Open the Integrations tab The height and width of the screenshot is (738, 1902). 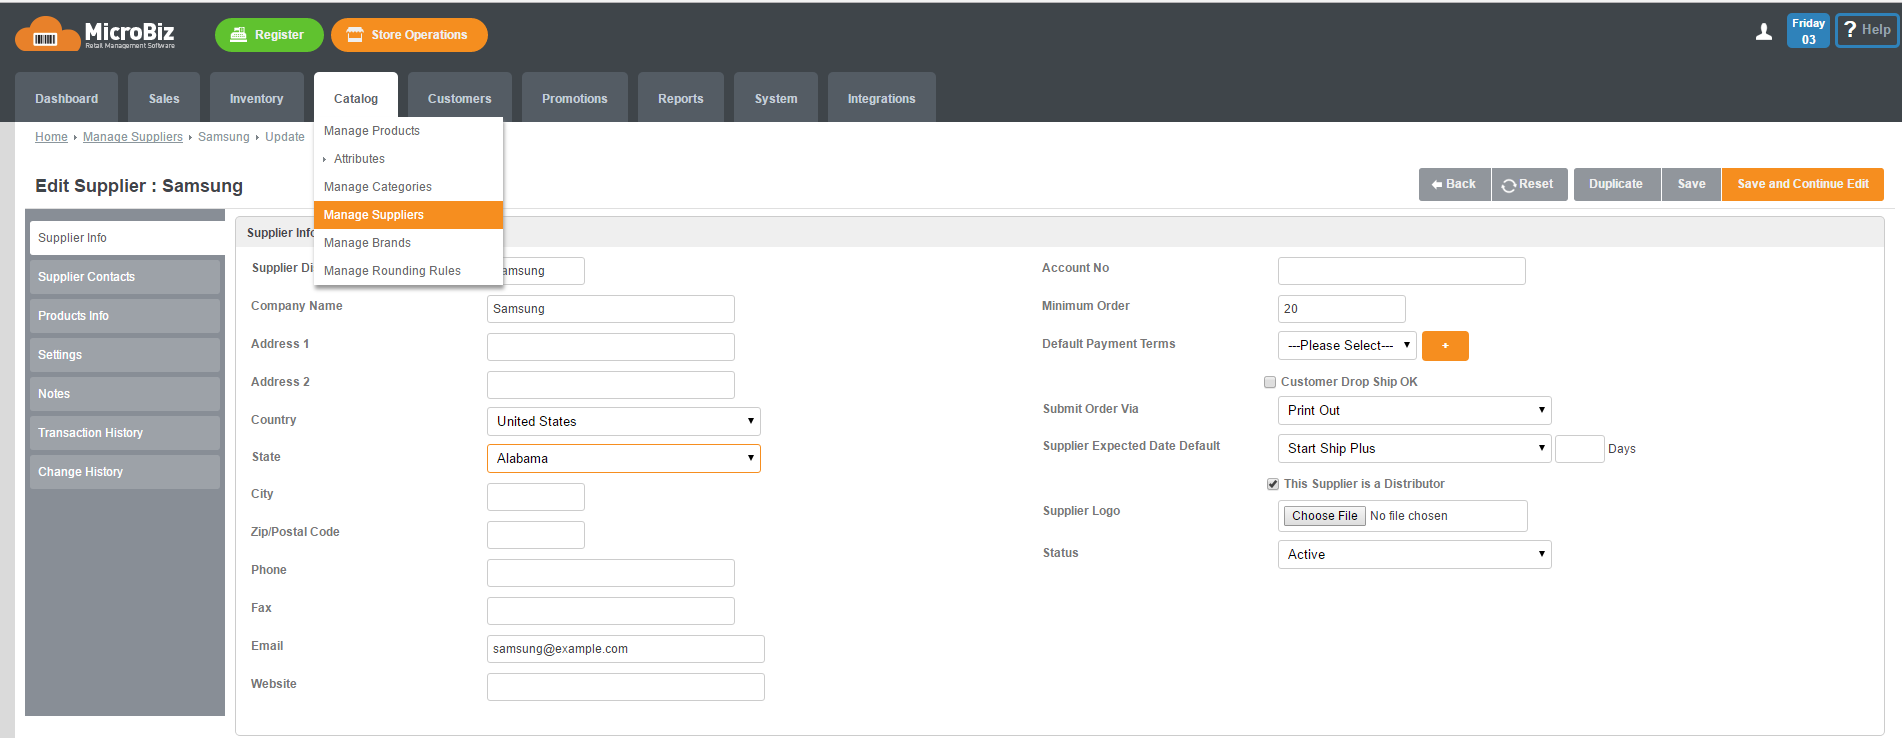(882, 98)
